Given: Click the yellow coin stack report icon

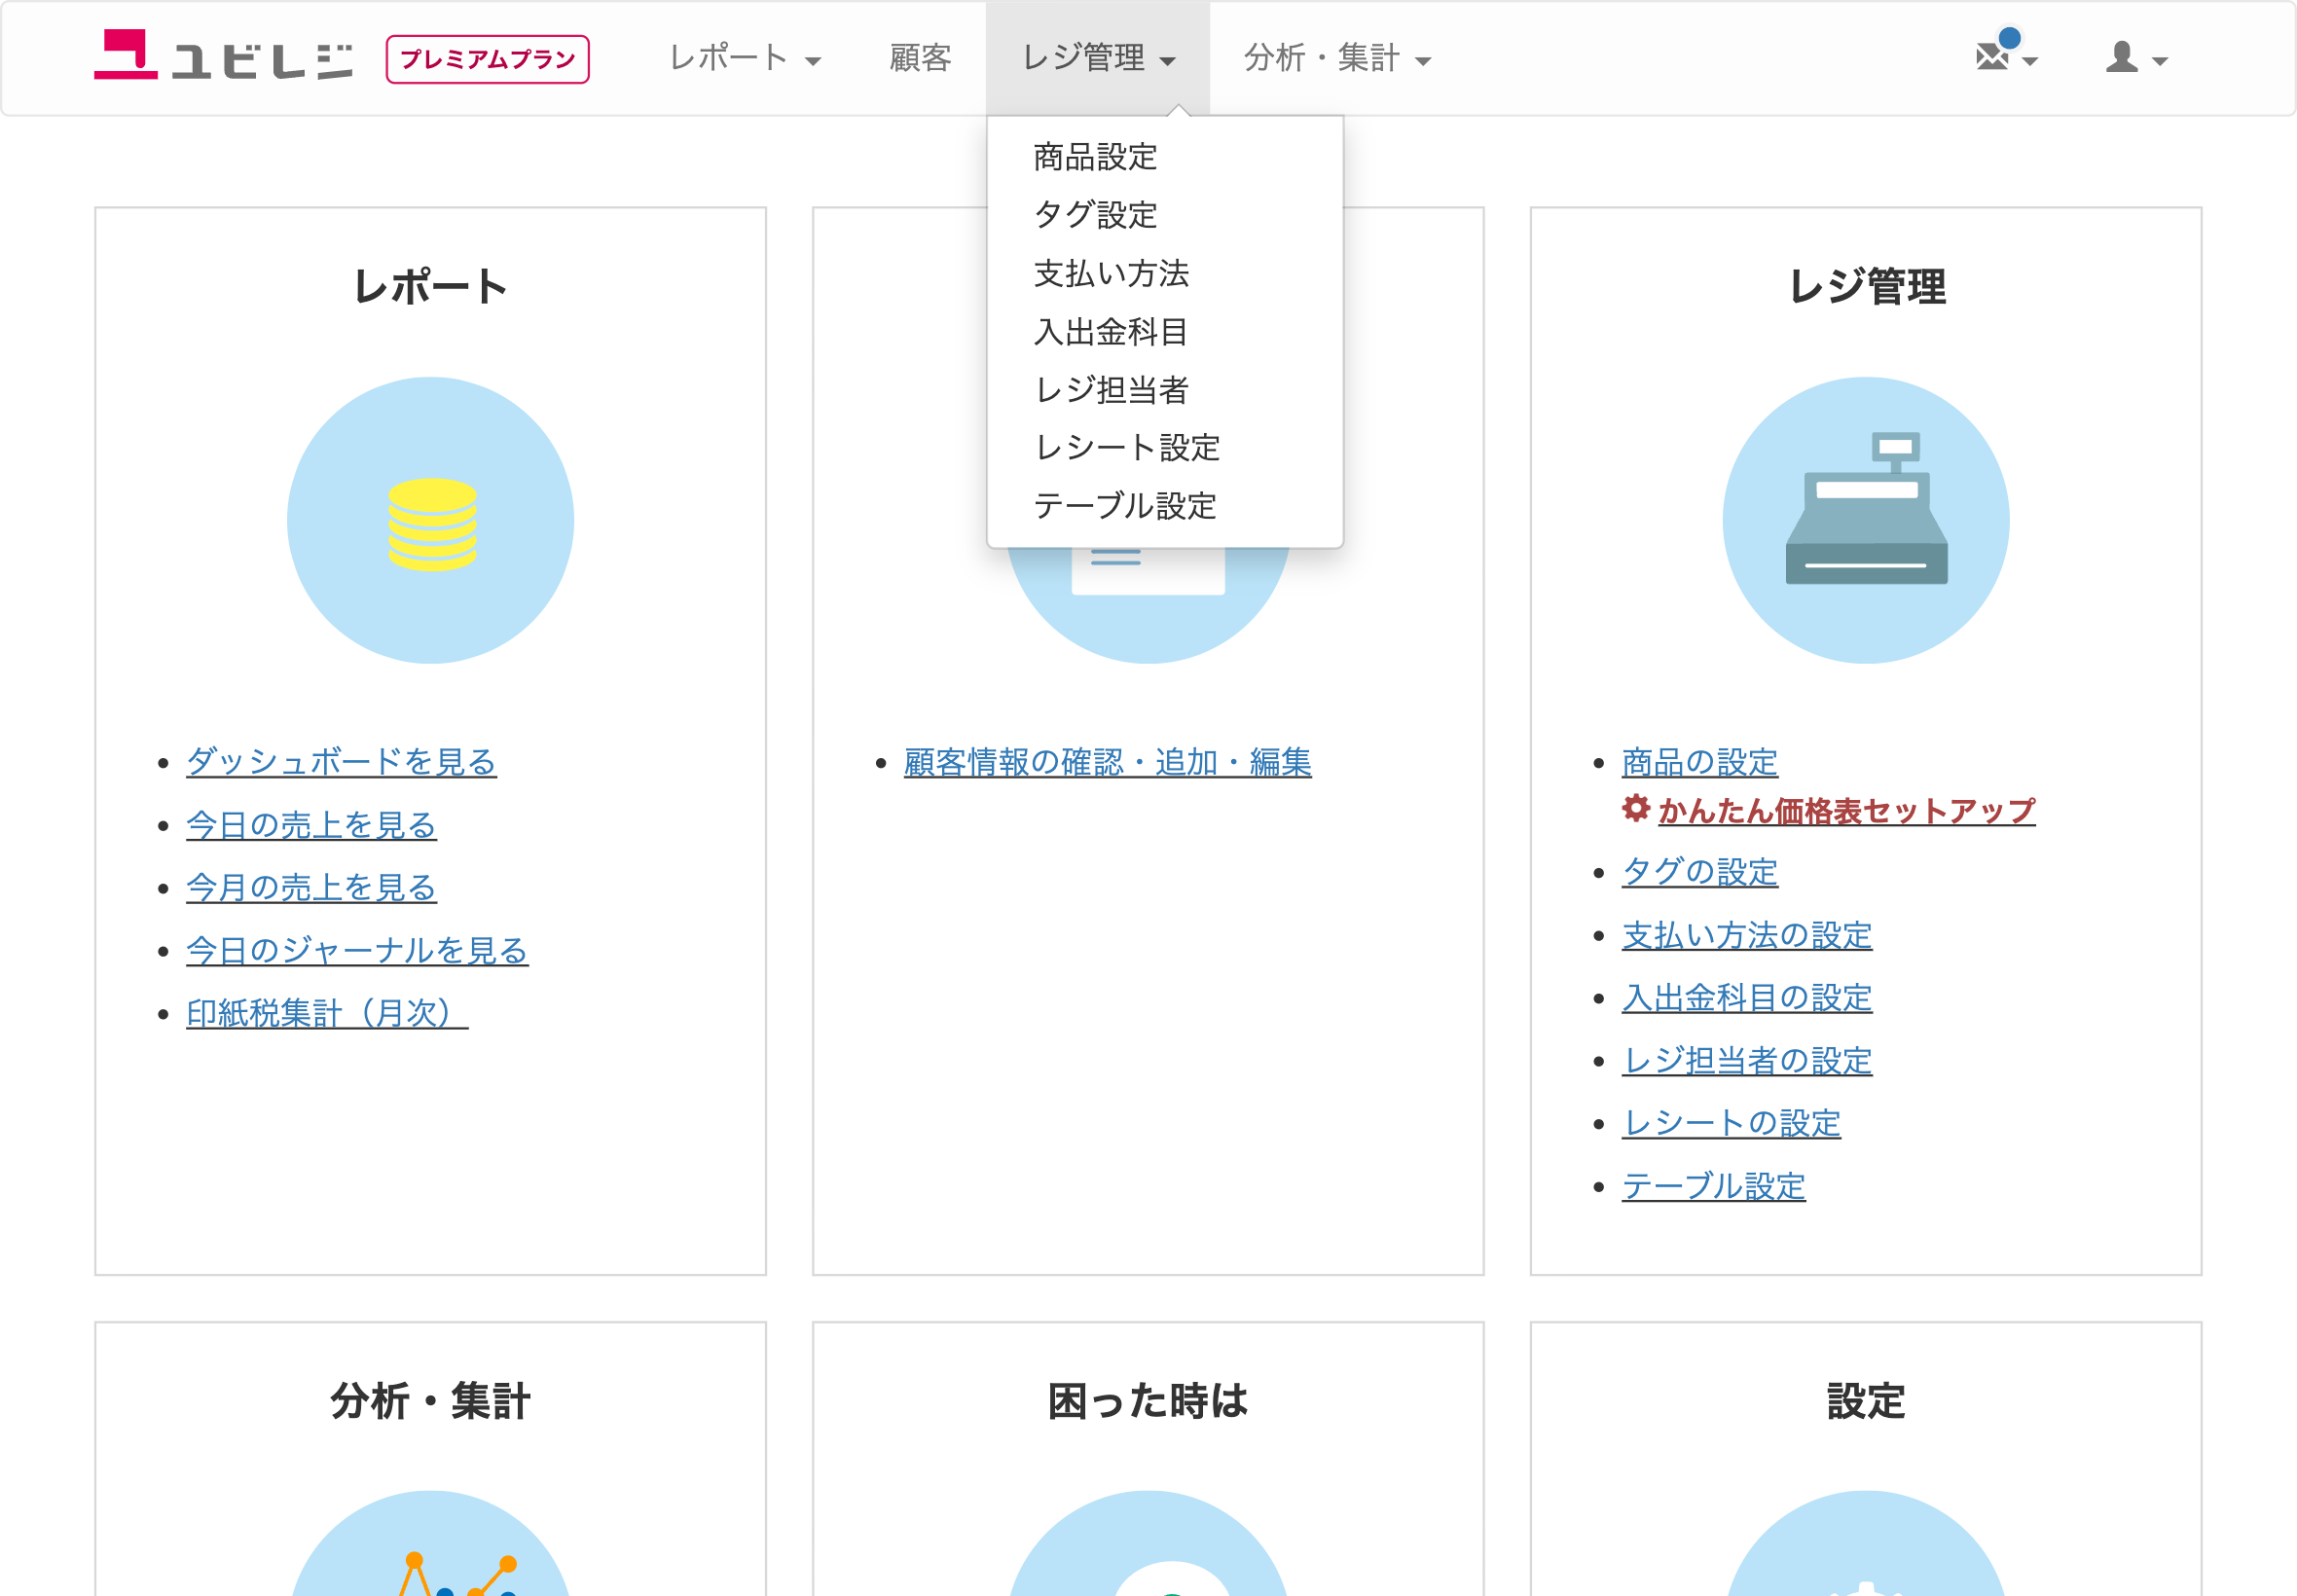Looking at the screenshot, I should [x=432, y=524].
